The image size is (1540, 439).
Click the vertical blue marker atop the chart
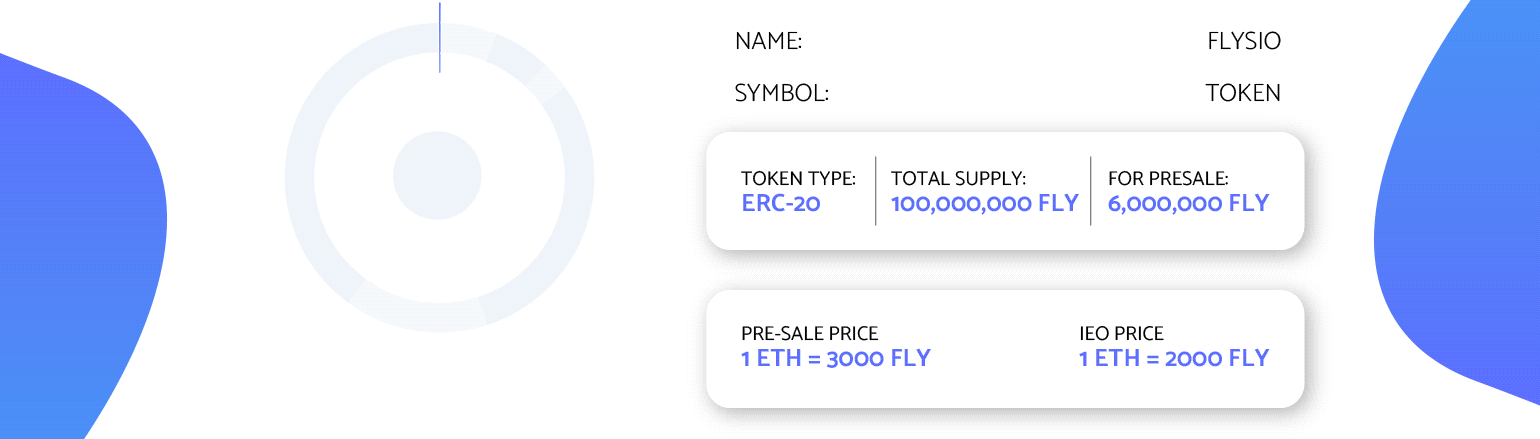click(440, 37)
